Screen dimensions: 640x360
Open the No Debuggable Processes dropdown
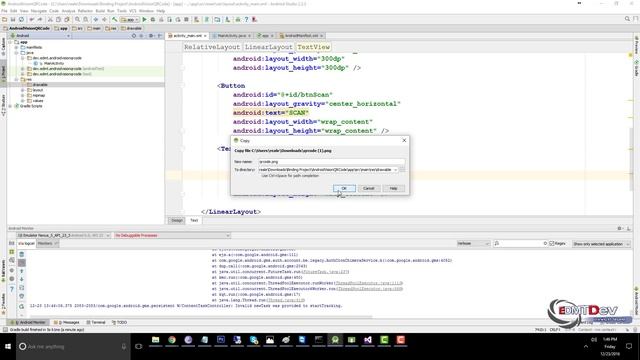(172, 236)
